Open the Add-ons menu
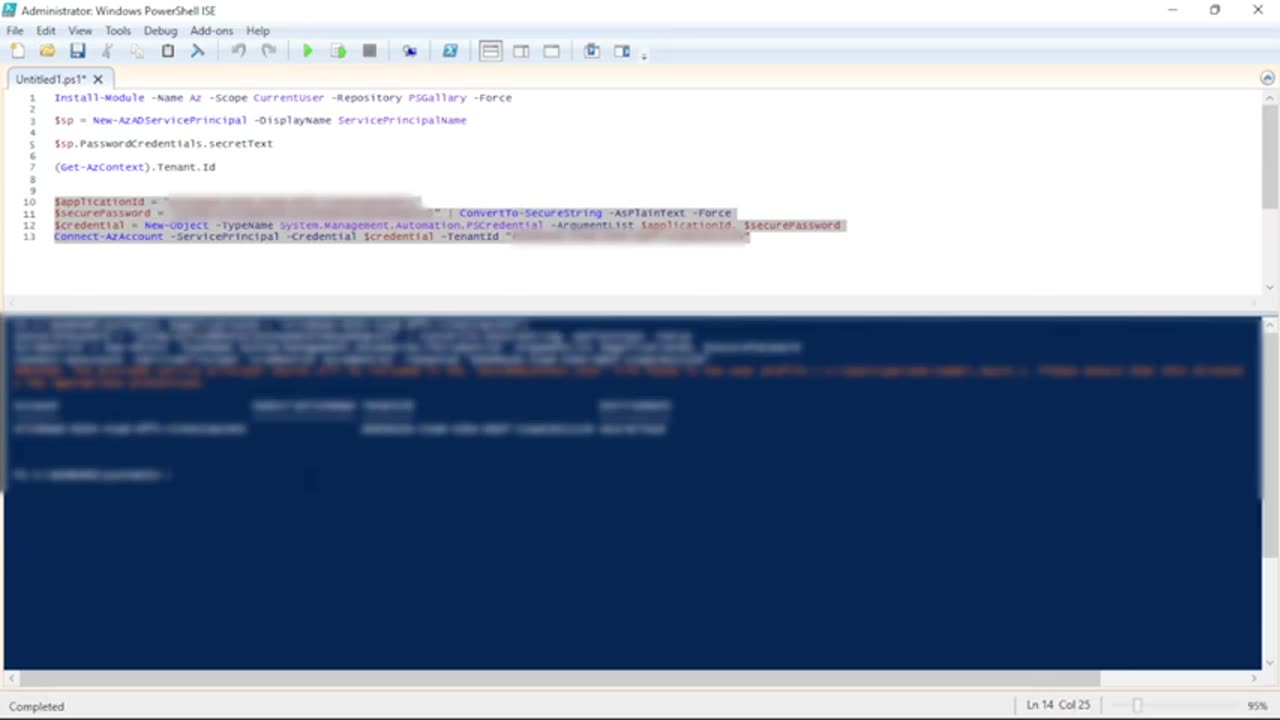 211,31
